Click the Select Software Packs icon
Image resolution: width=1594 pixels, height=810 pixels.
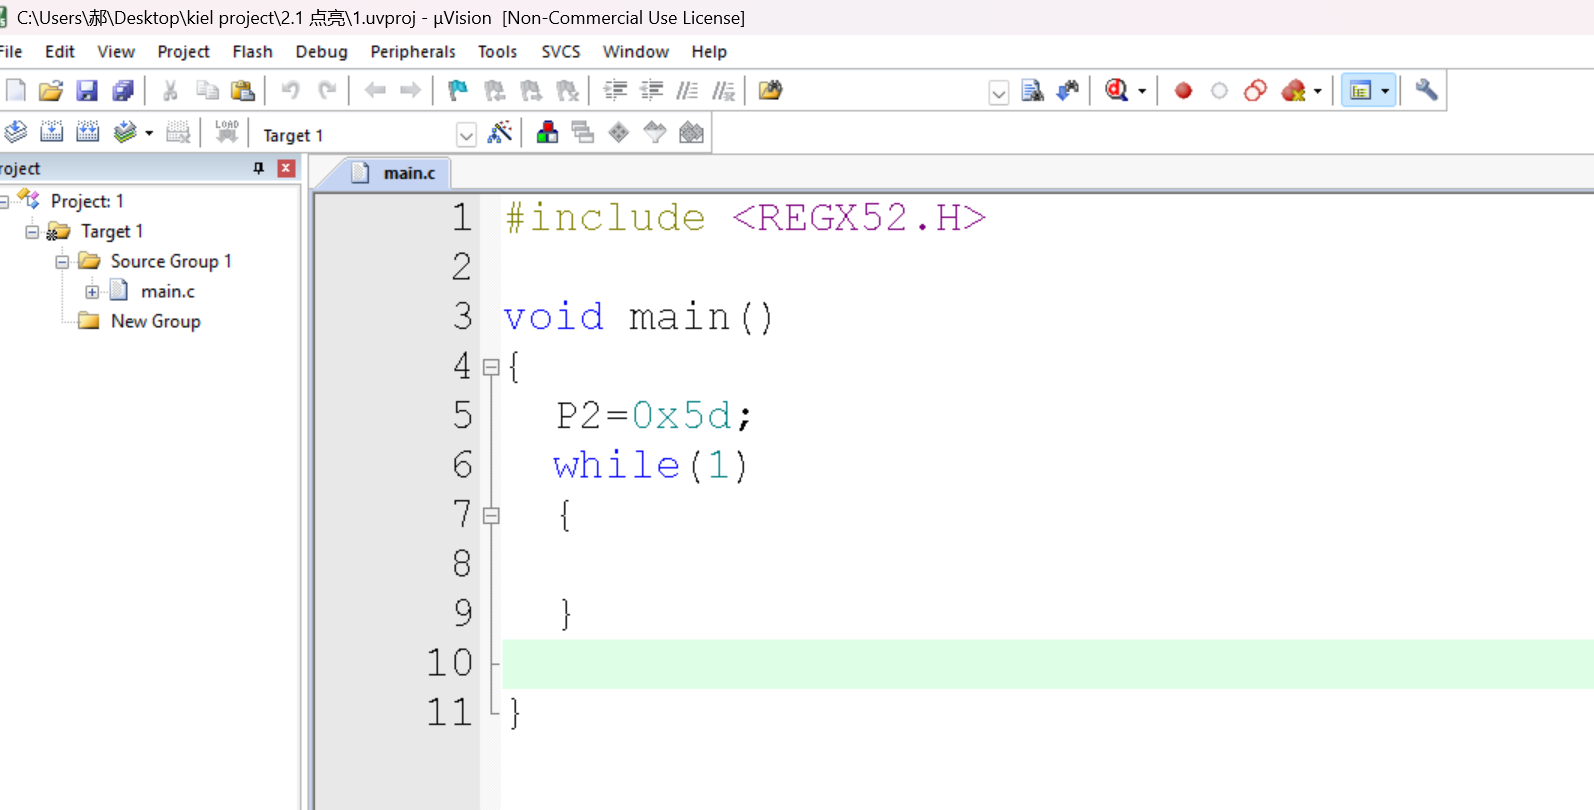(655, 132)
